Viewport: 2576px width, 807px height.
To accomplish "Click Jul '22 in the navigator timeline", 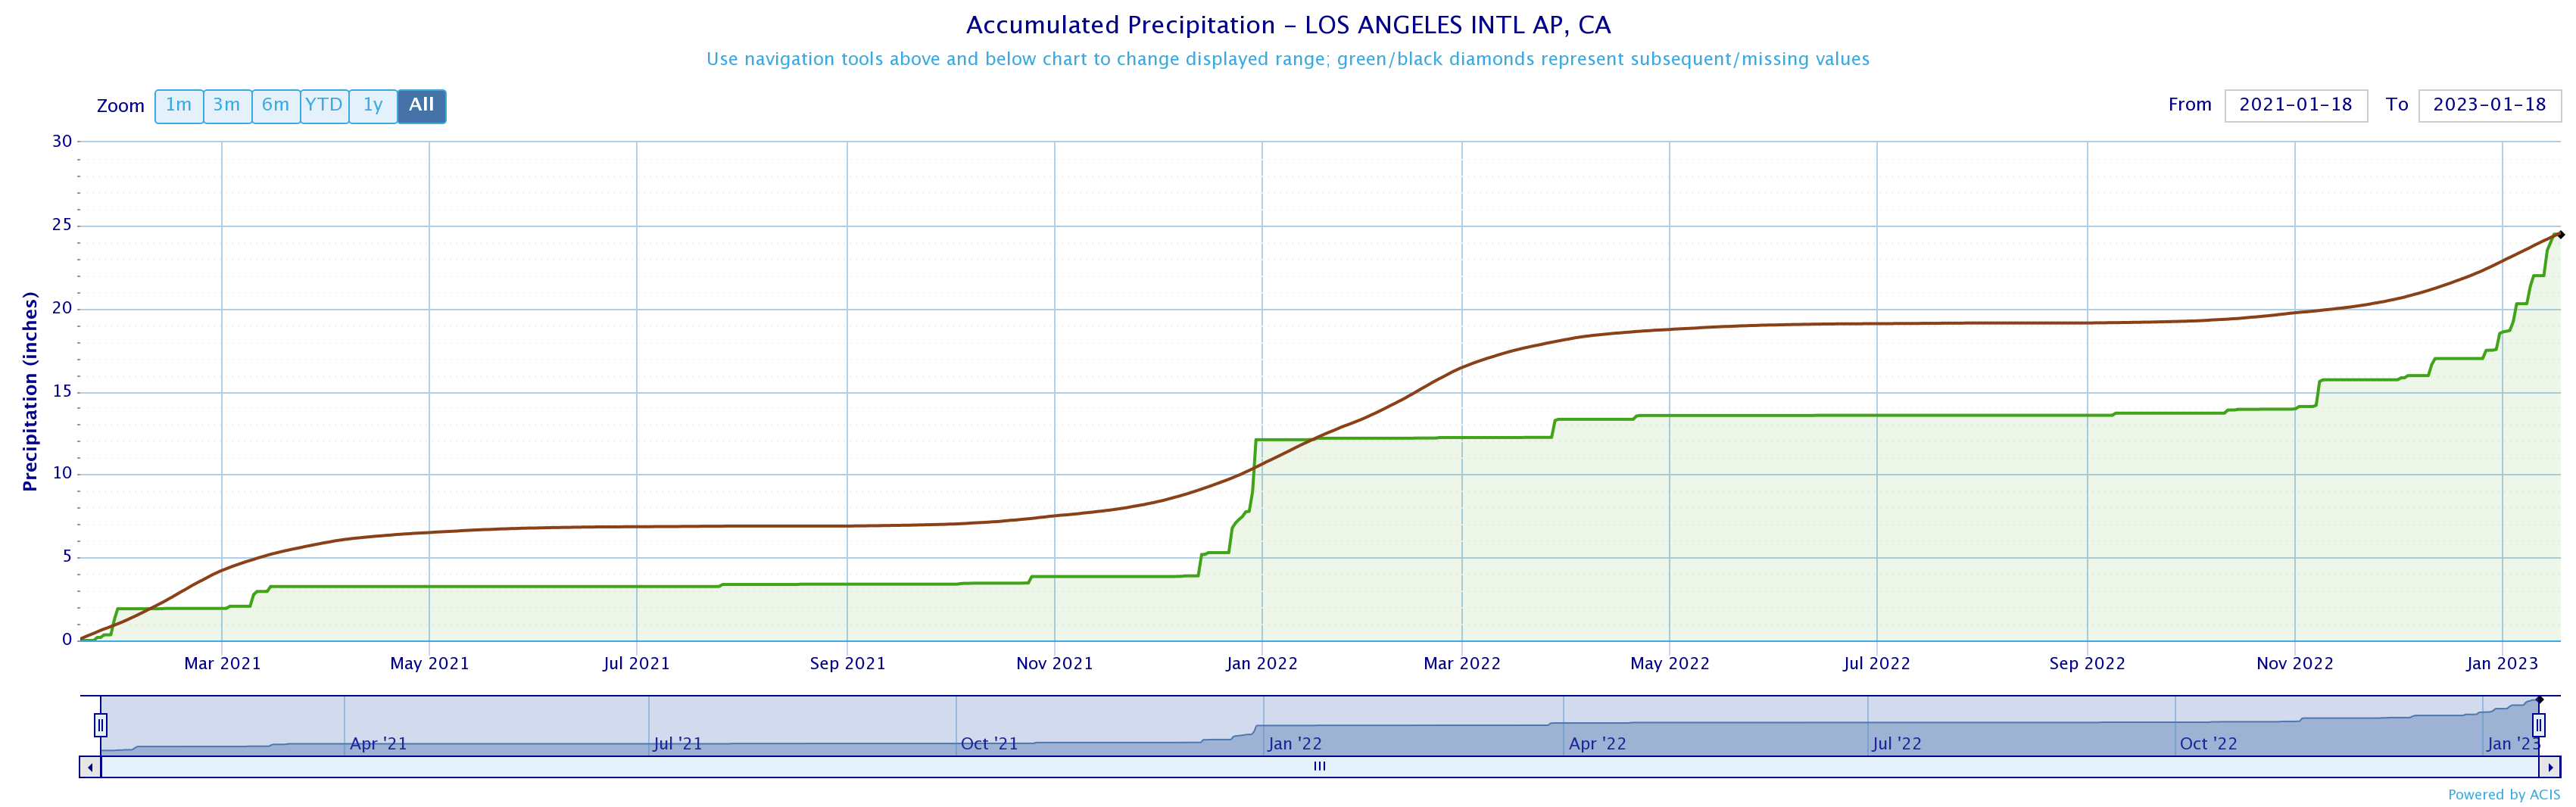I will [x=1896, y=744].
